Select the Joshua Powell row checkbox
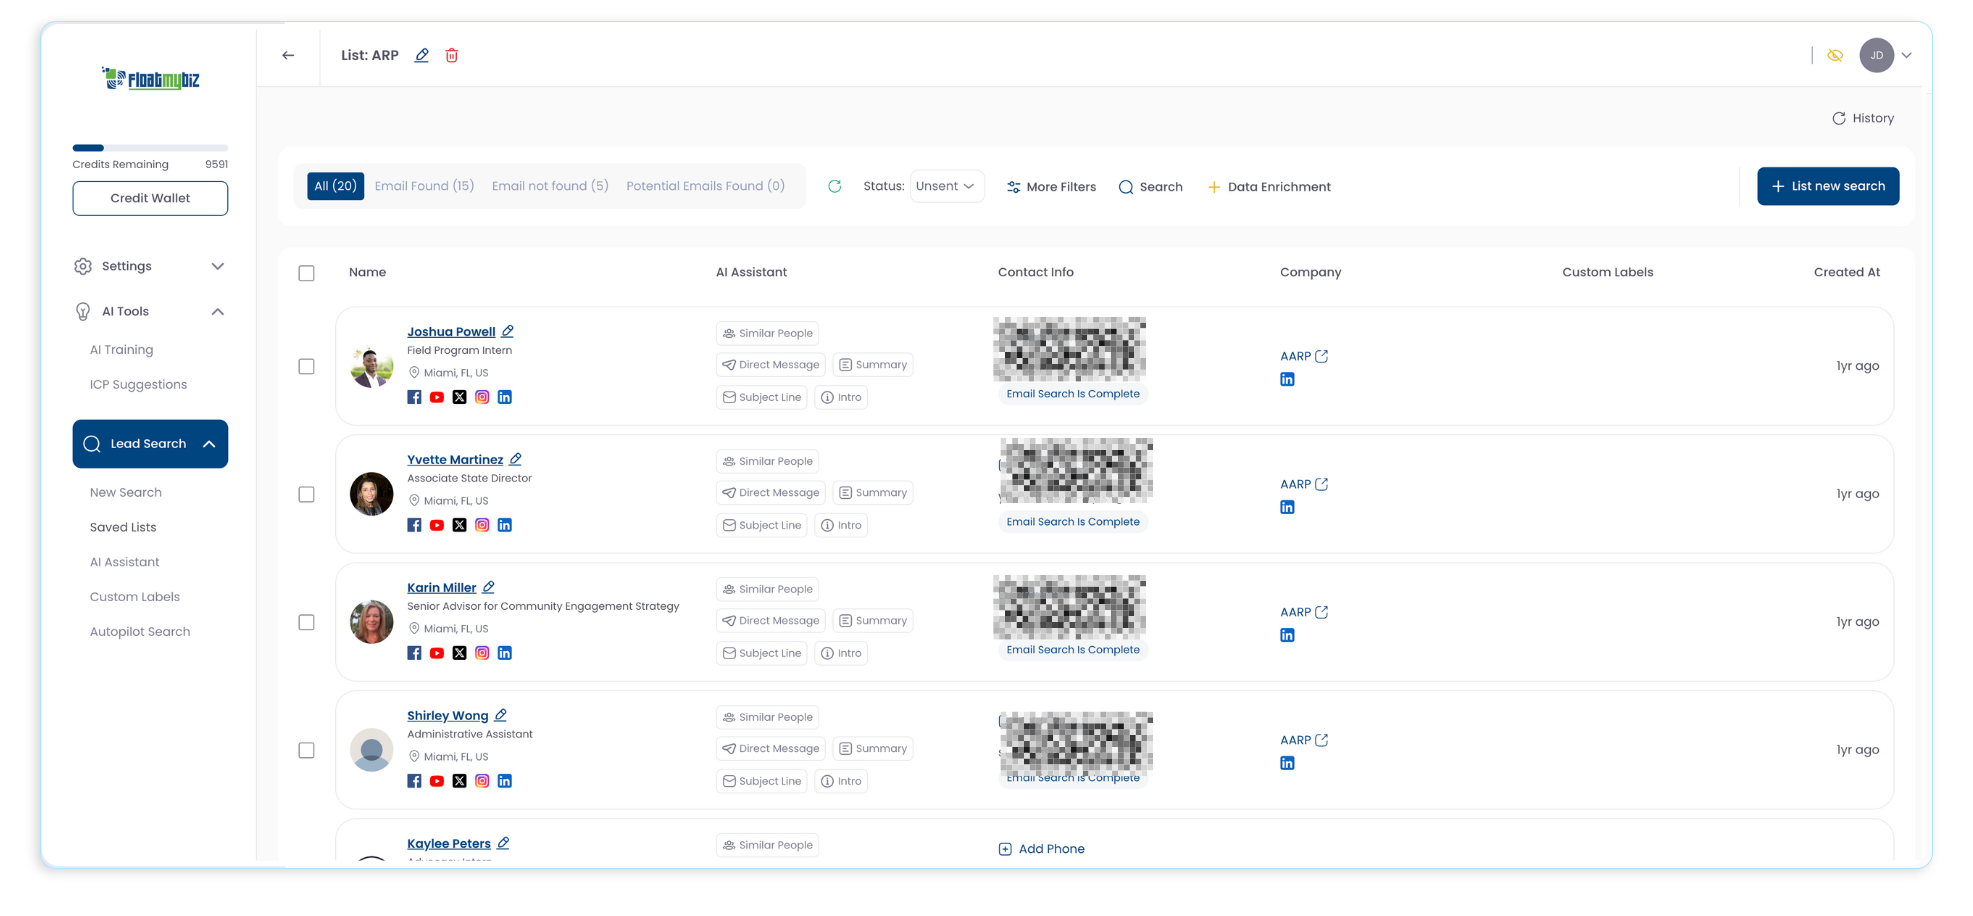The image size is (1973, 916). 307,366
